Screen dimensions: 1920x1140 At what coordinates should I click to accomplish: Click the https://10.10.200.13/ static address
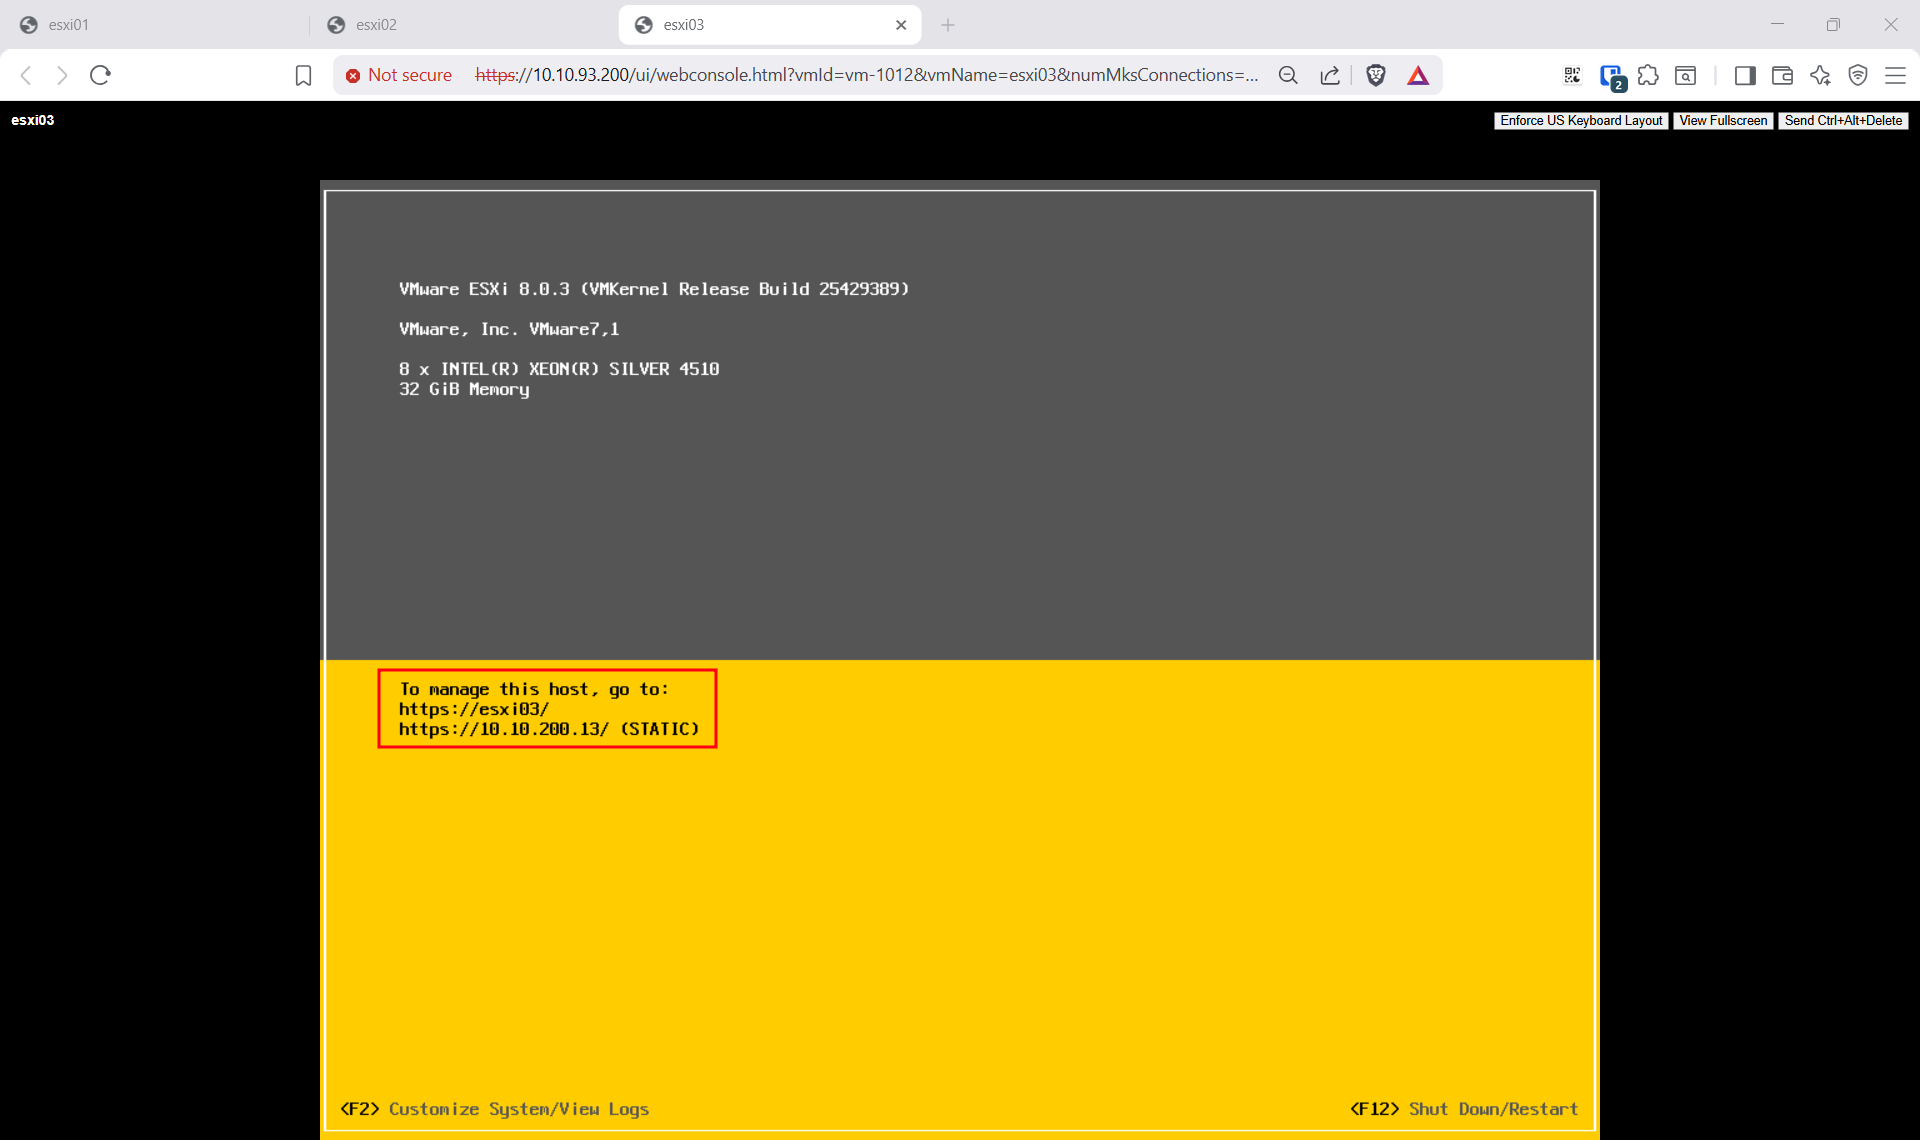(549, 729)
